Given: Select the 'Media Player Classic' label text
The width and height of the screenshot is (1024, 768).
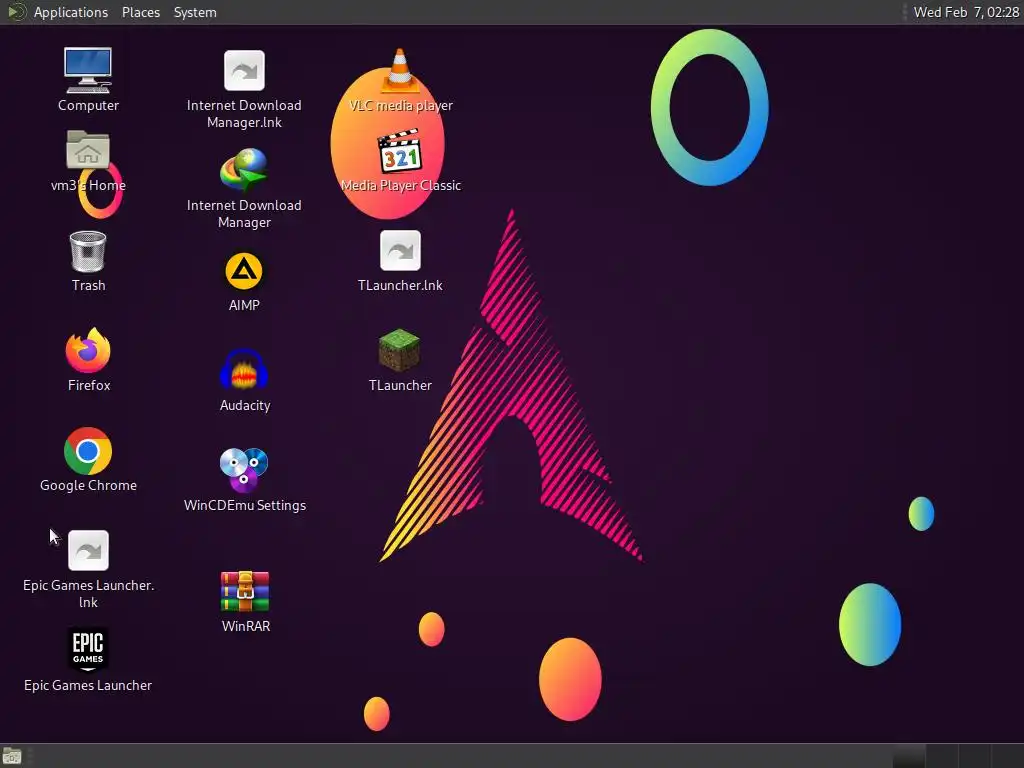Looking at the screenshot, I should [401, 185].
